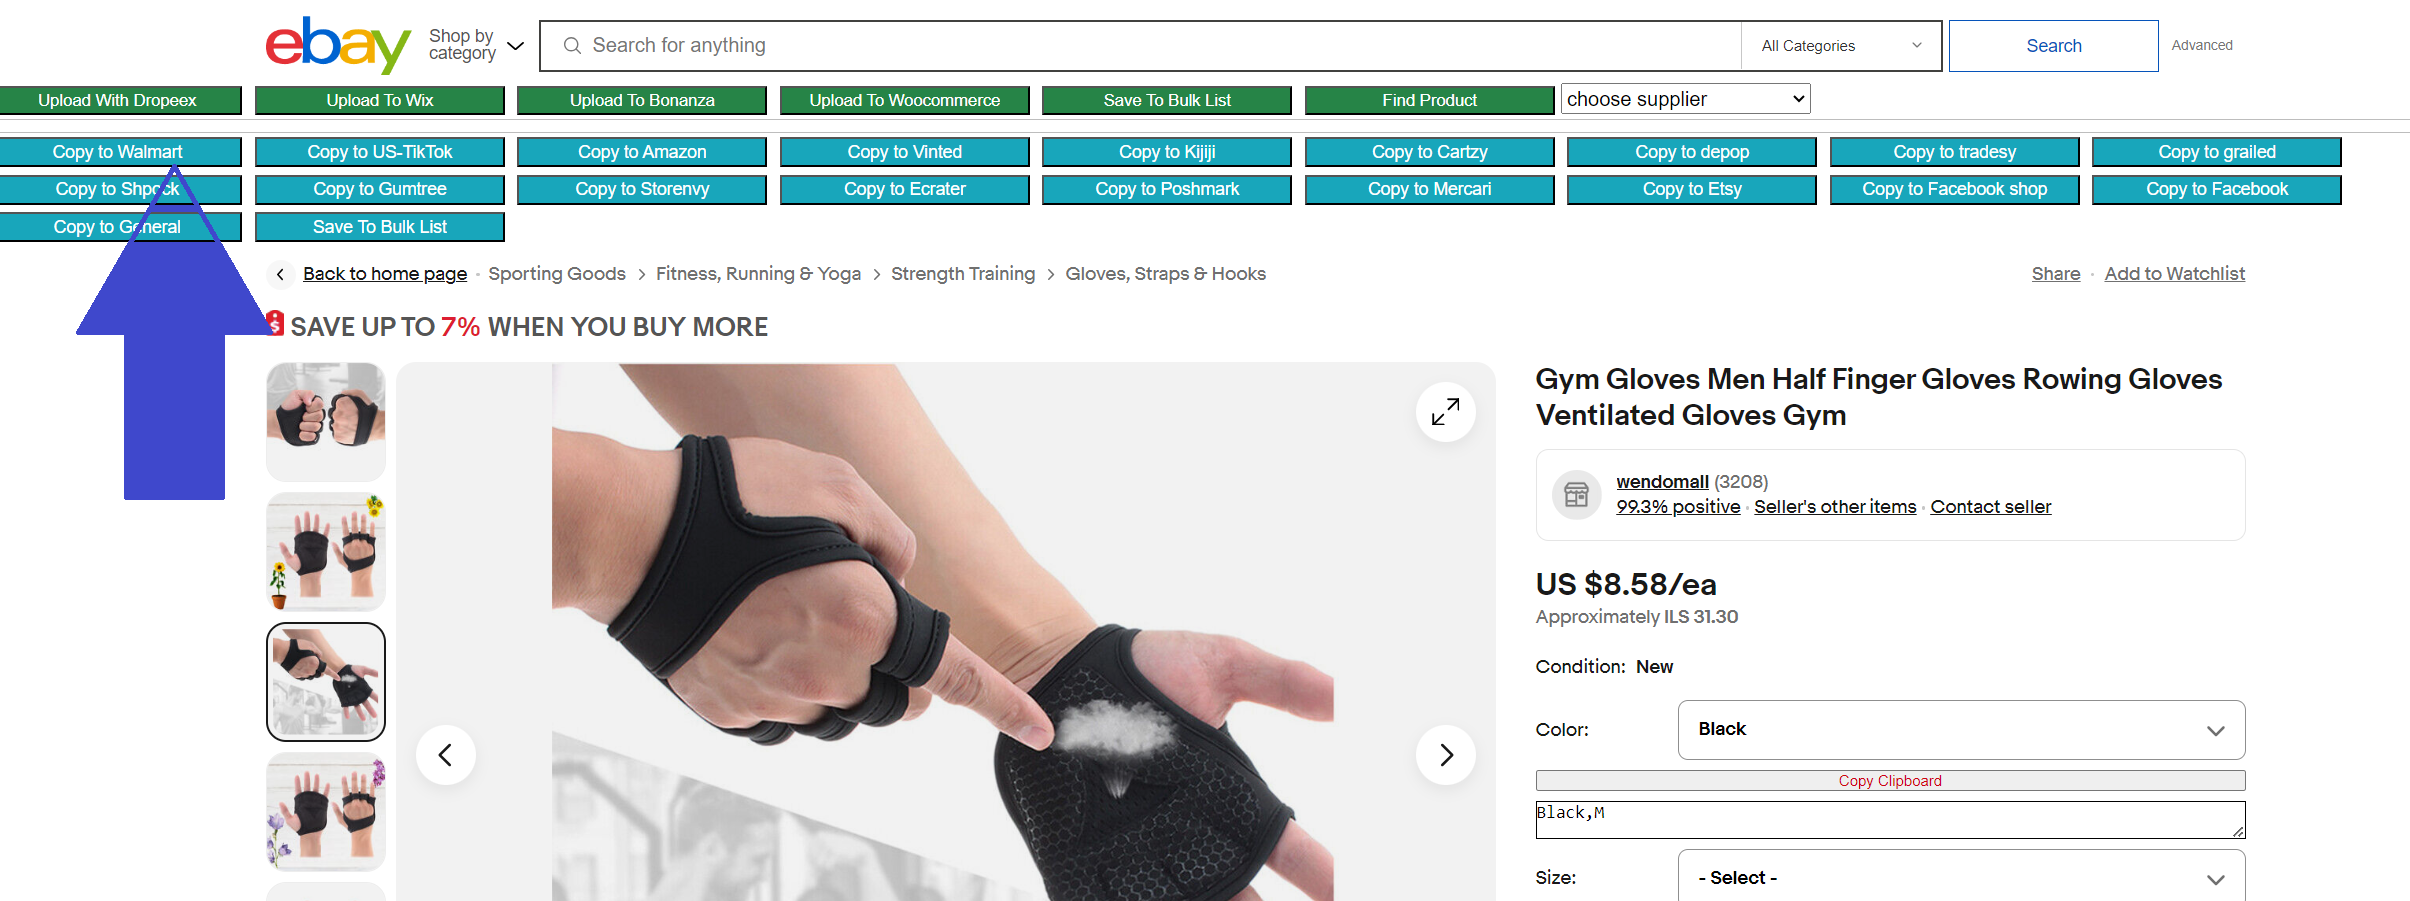
Task: Open the choose supplier combo box
Action: 1685,99
